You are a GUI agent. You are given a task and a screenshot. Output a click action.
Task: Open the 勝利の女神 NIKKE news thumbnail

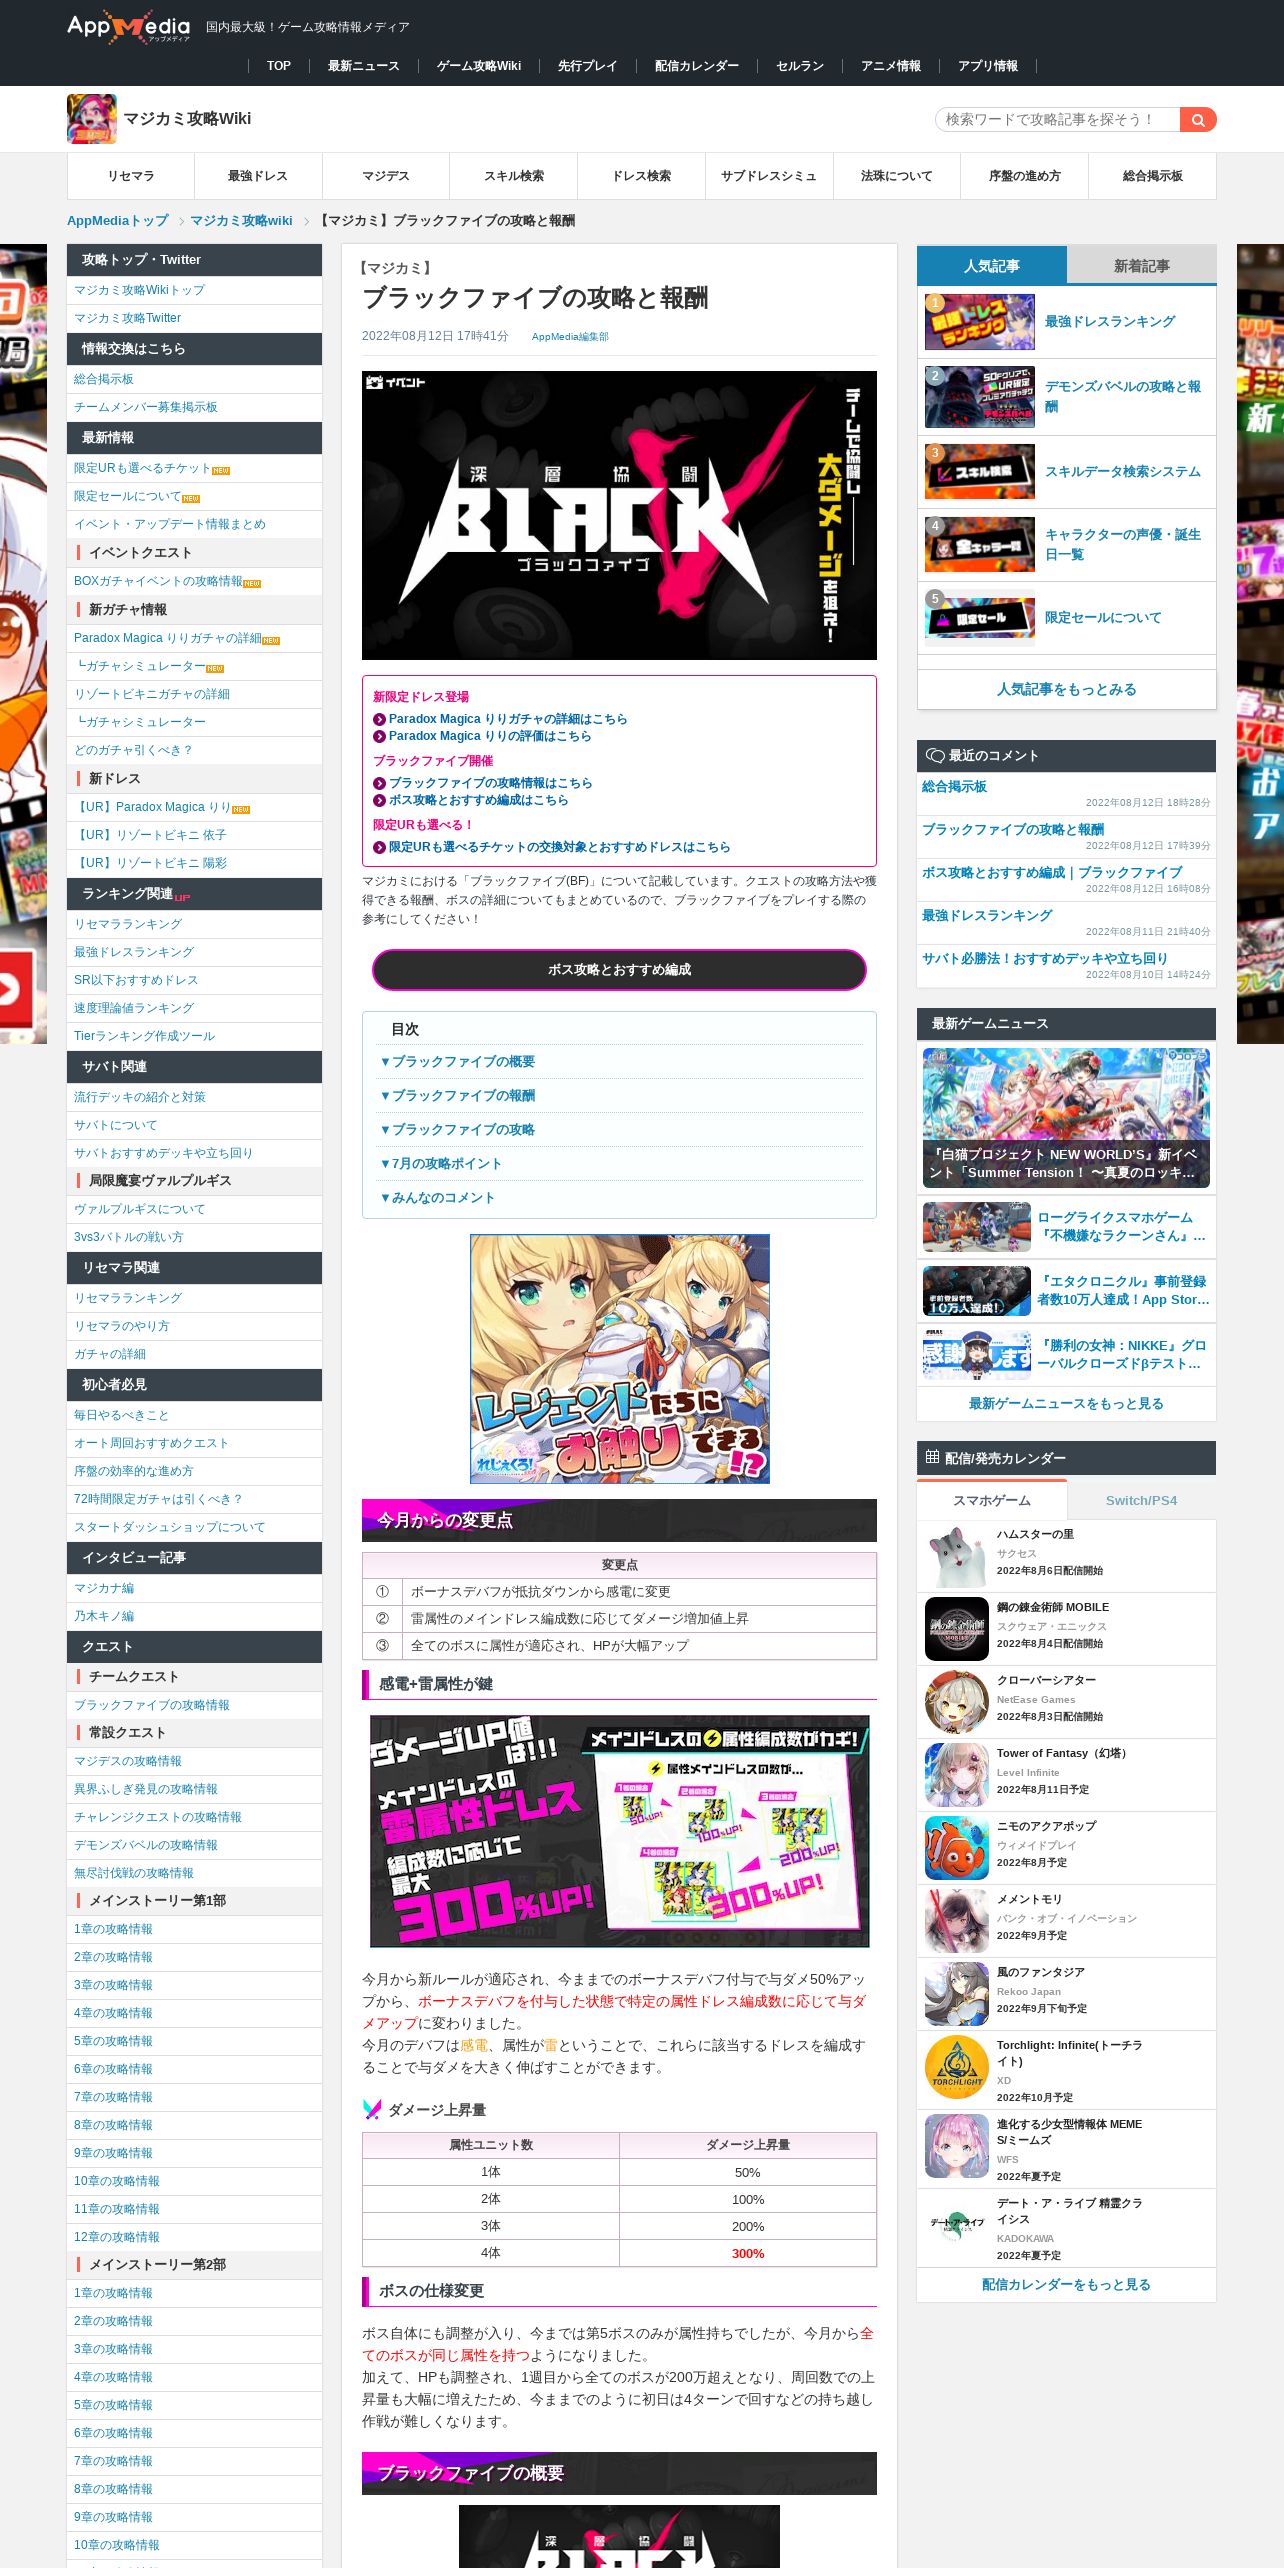pyautogui.click(x=977, y=1355)
